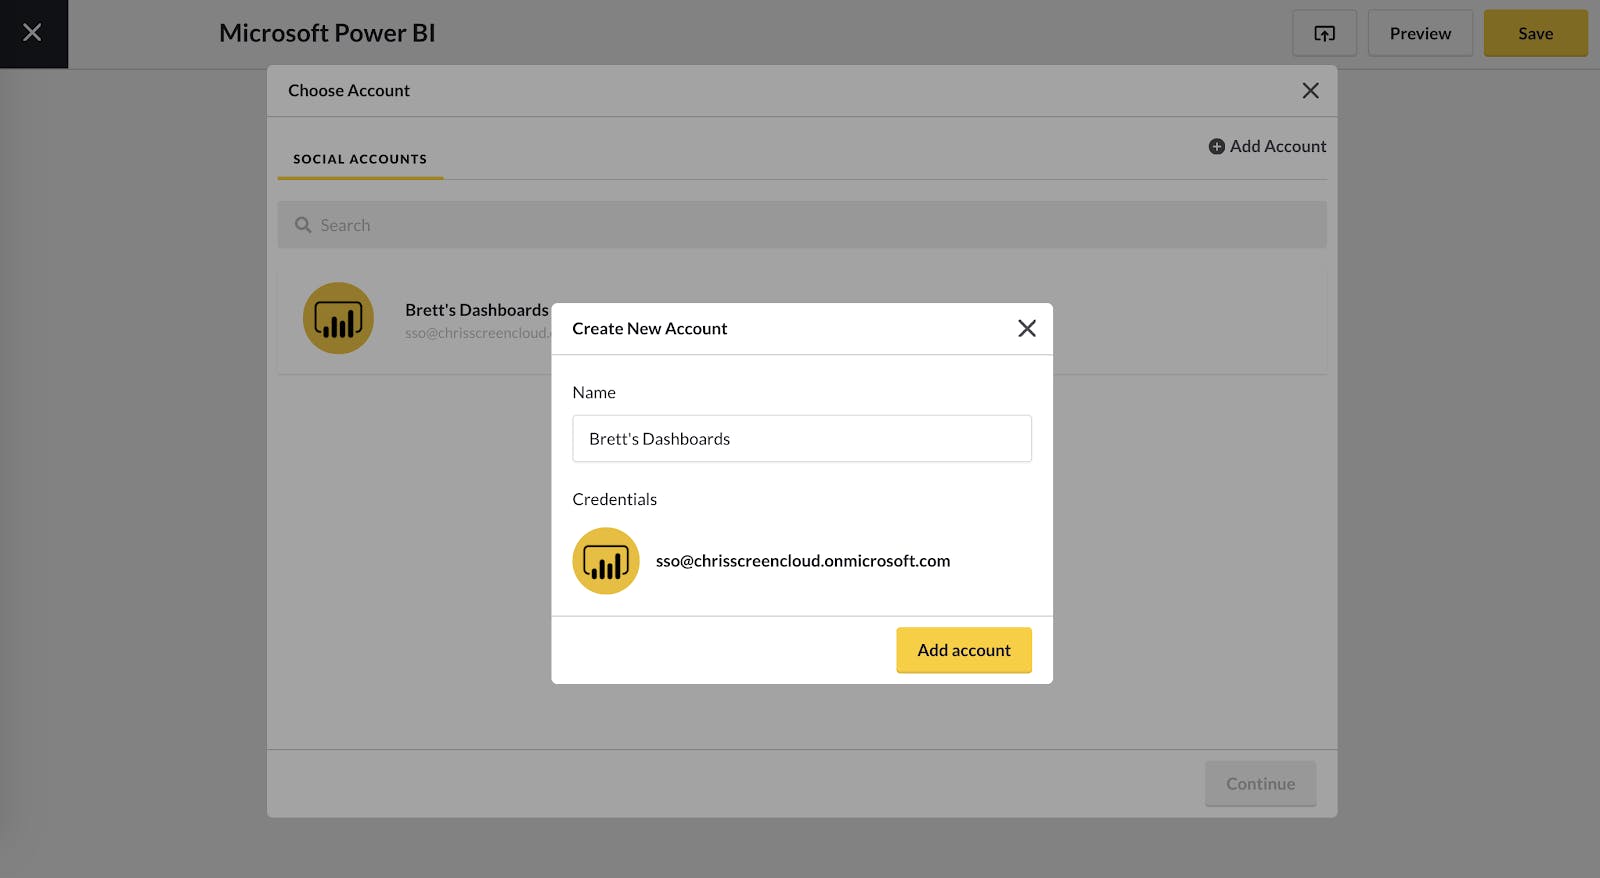Close the app editor with top-left X
This screenshot has height=878, width=1600.
pos(33,33)
